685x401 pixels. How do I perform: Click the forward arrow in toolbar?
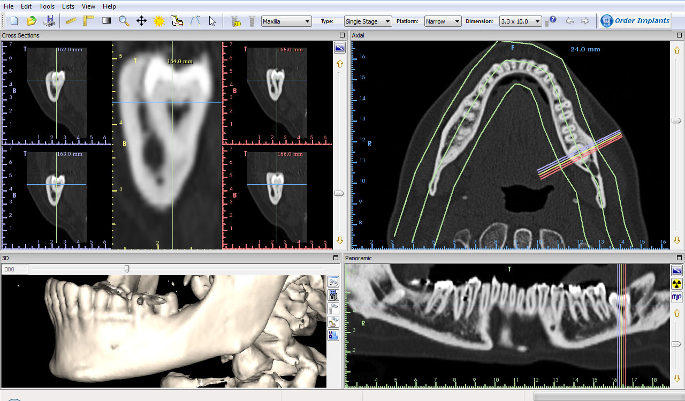585,21
